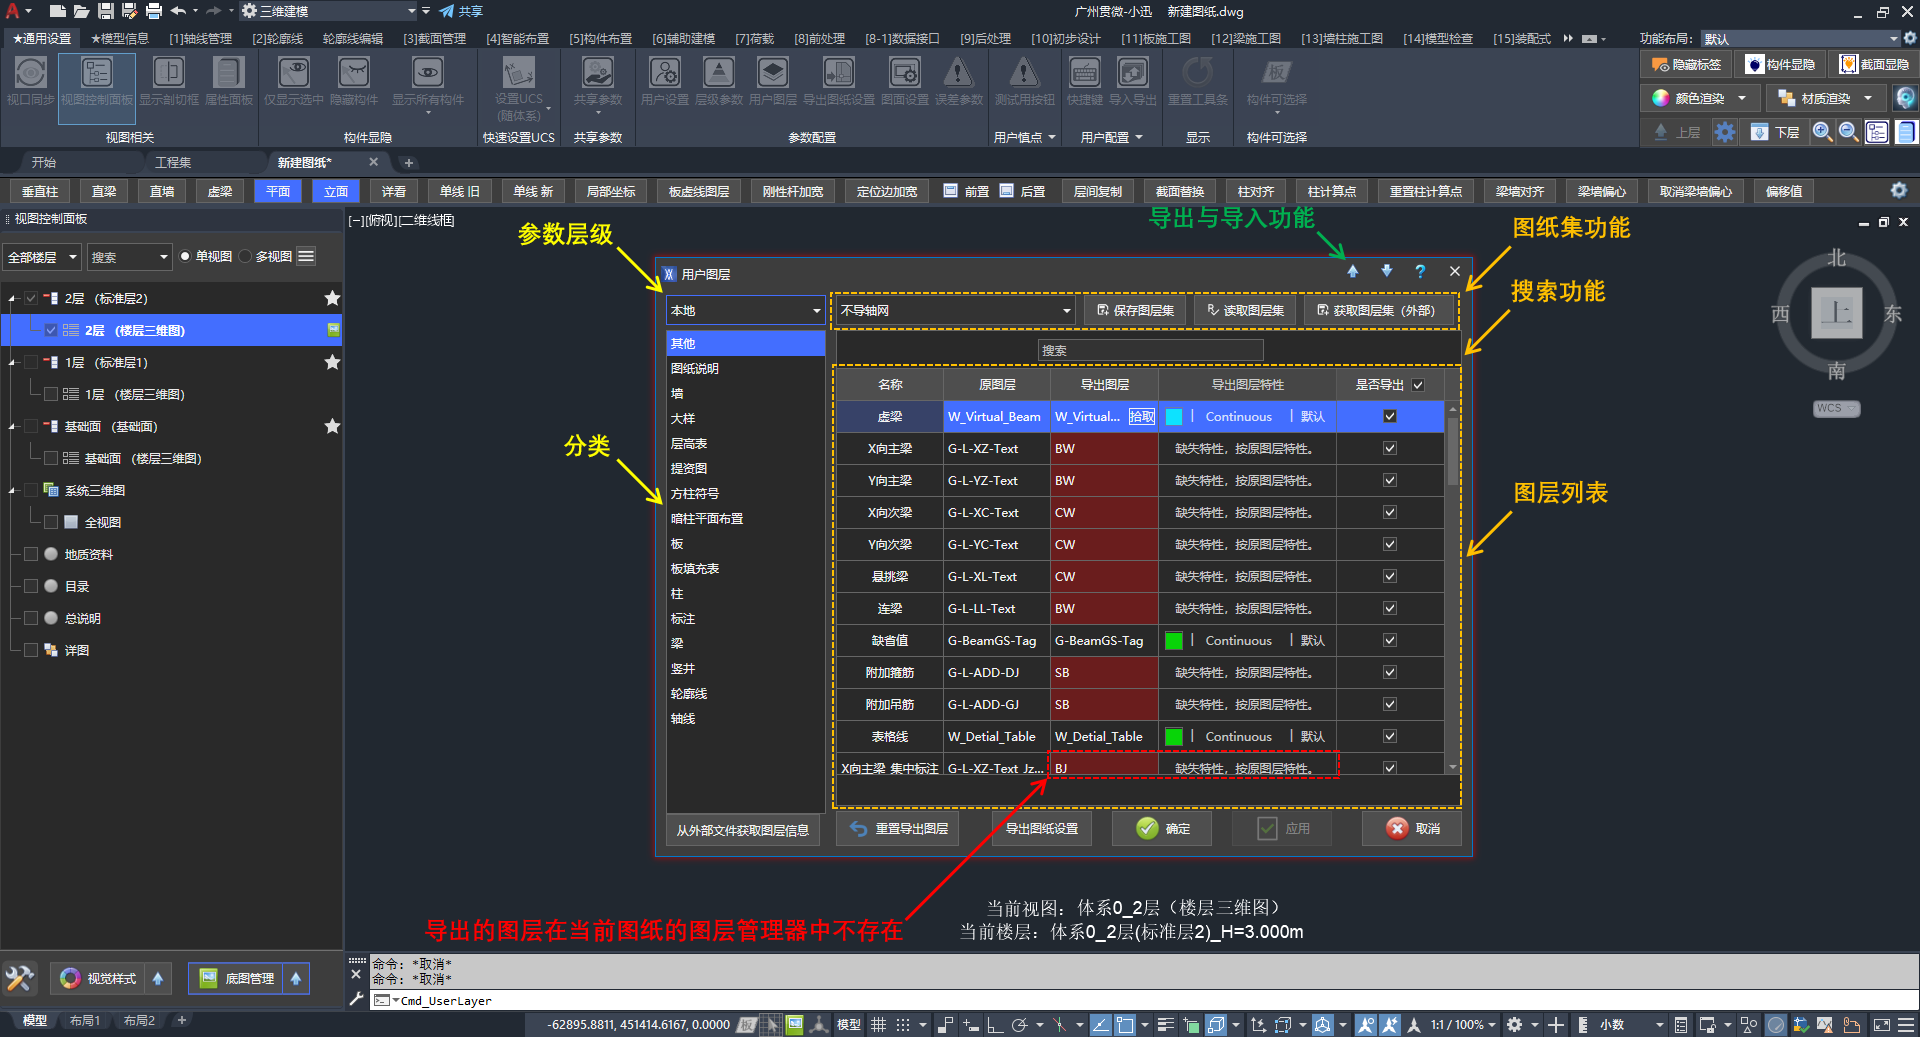This screenshot has width=1920, height=1037.
Task: Open the 本地 parameter level dropdown
Action: pyautogui.click(x=745, y=311)
